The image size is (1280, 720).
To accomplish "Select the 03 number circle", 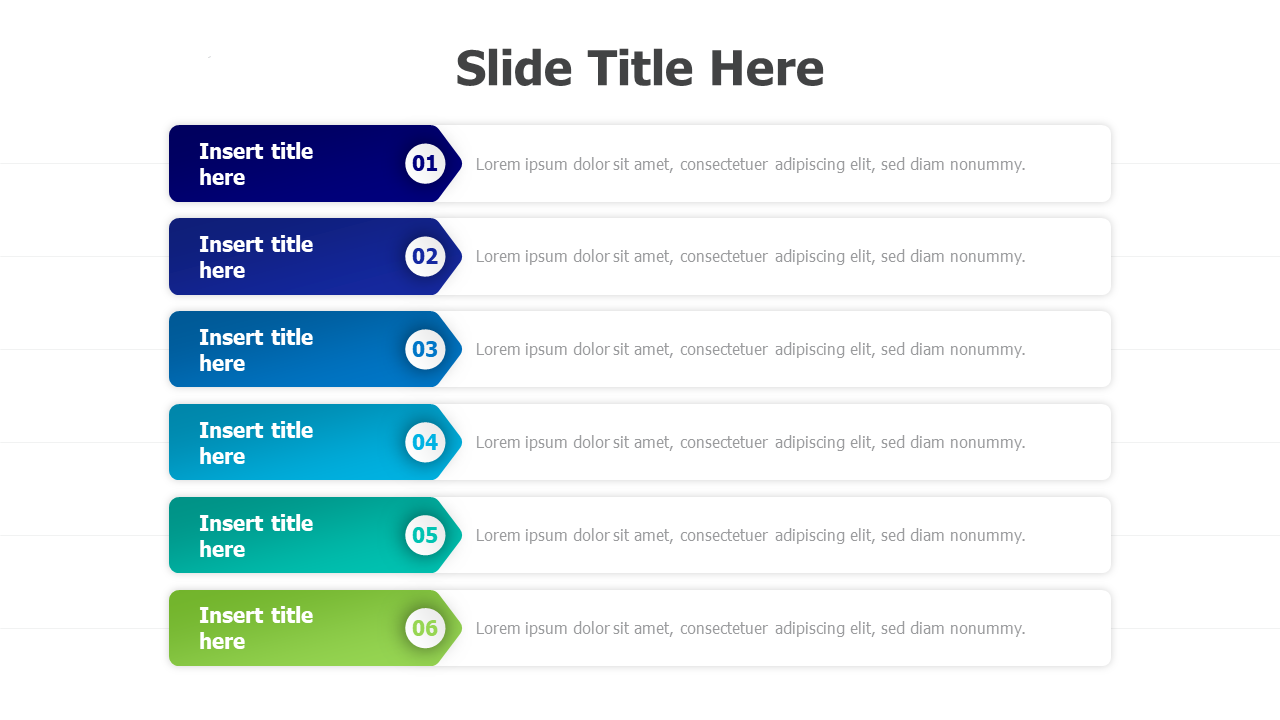I will click(x=425, y=349).
